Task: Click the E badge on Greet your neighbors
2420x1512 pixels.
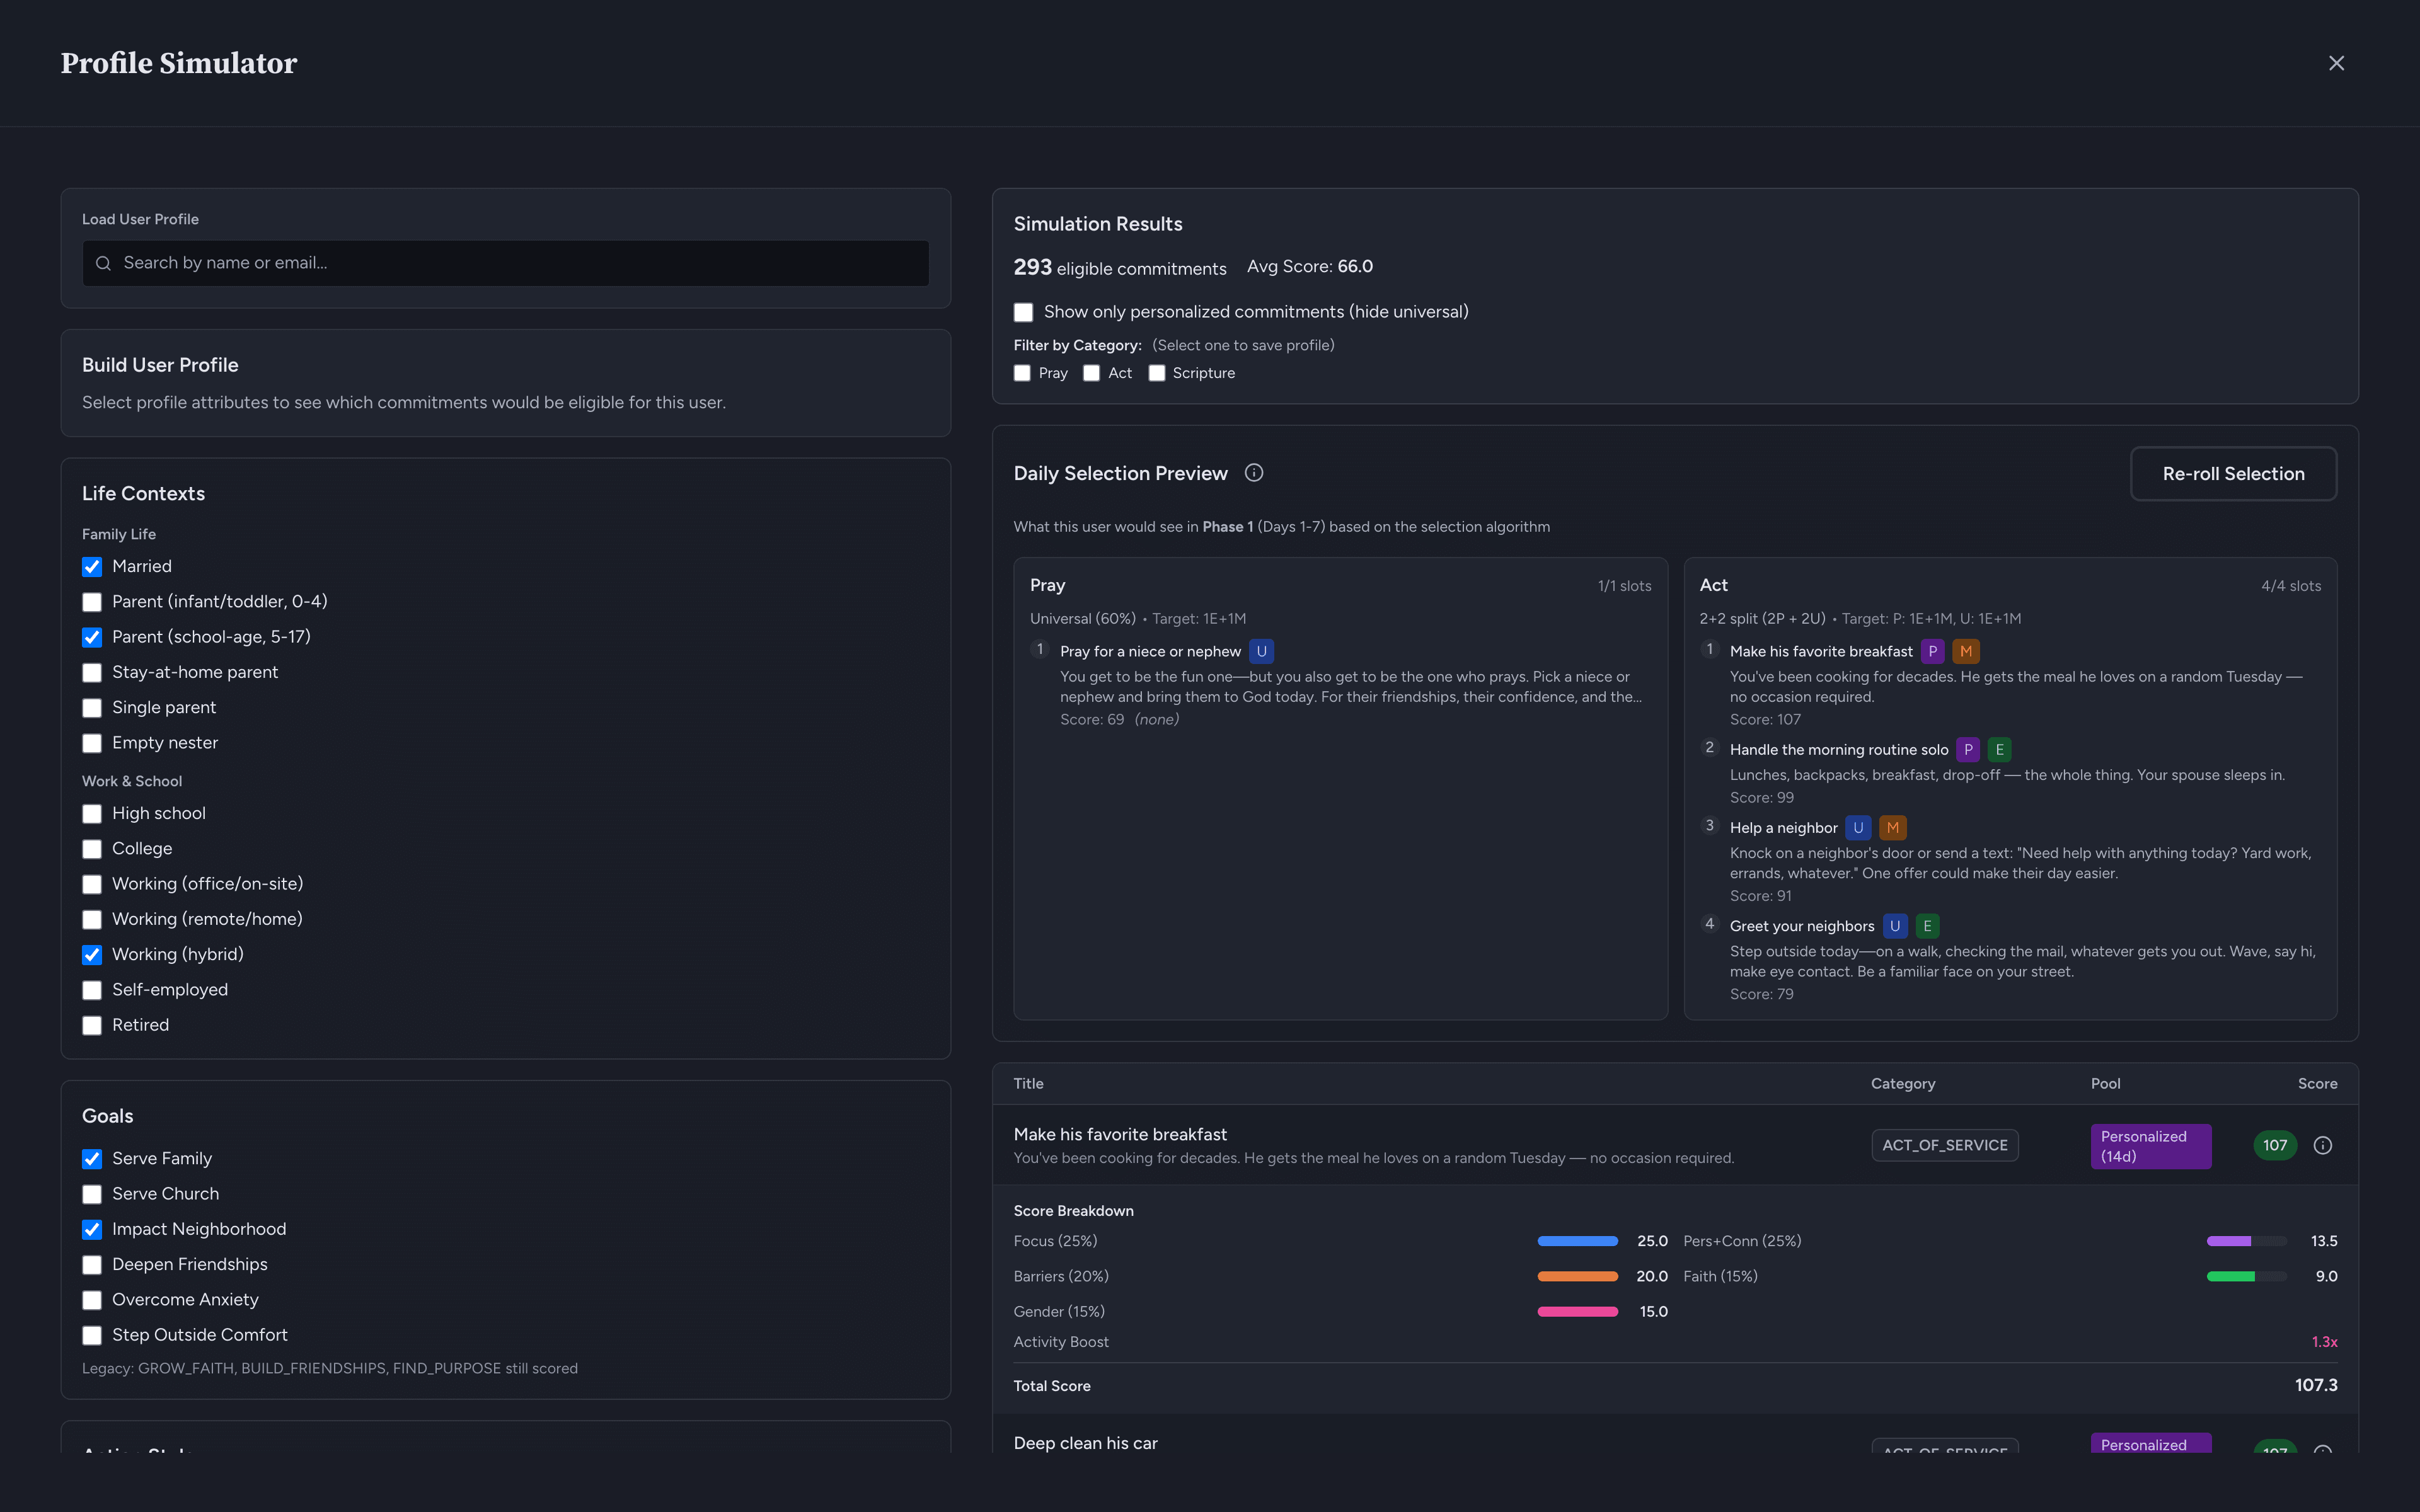Action: [1927, 926]
